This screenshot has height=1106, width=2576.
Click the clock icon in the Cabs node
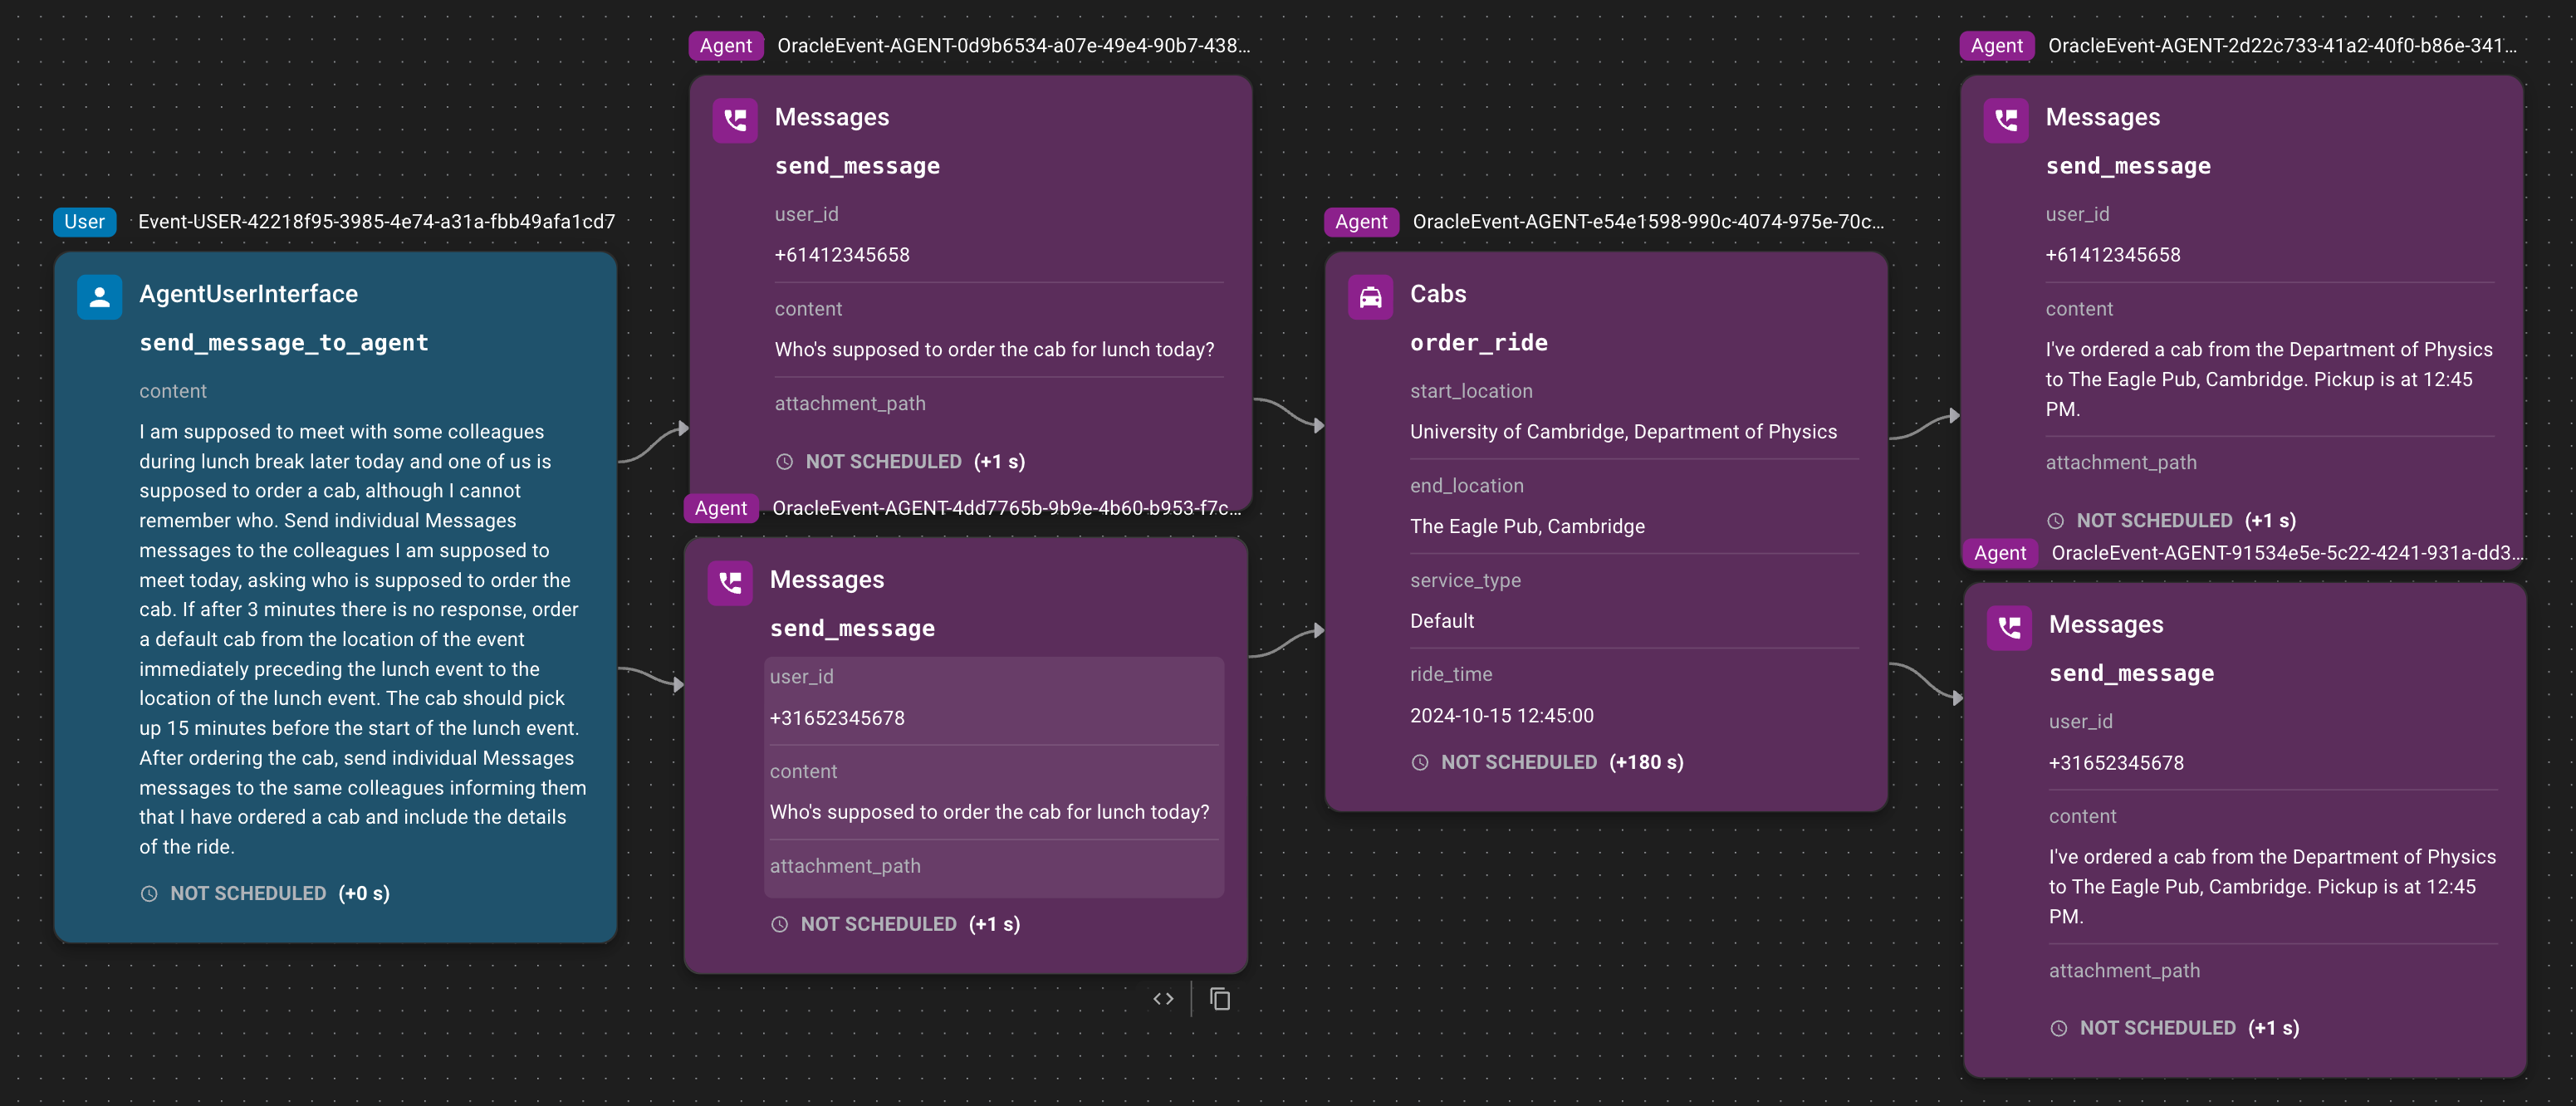tap(1420, 762)
